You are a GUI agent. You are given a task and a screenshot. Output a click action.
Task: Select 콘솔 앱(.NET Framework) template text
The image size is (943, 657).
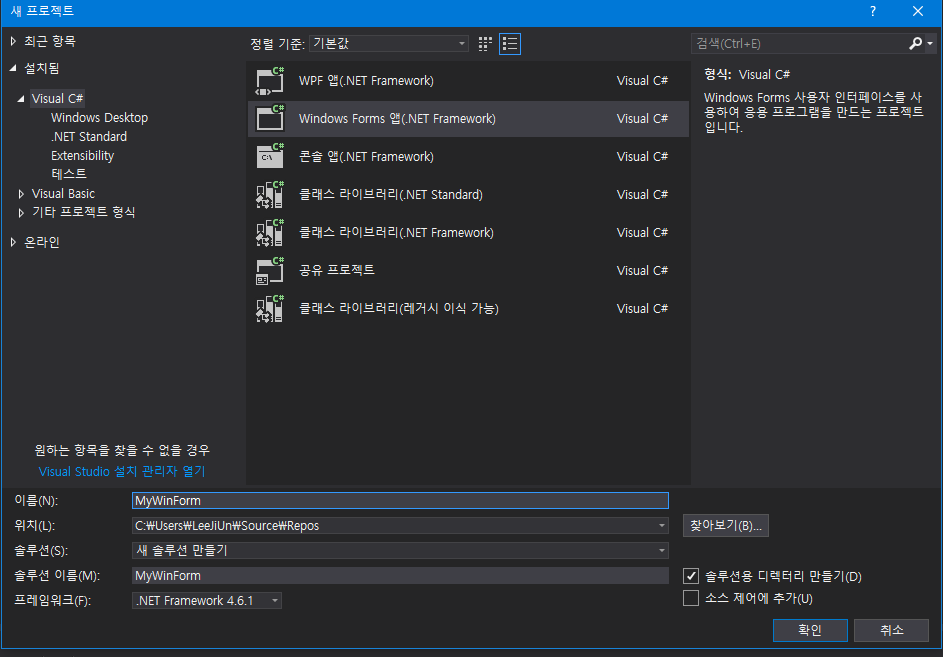coord(366,156)
